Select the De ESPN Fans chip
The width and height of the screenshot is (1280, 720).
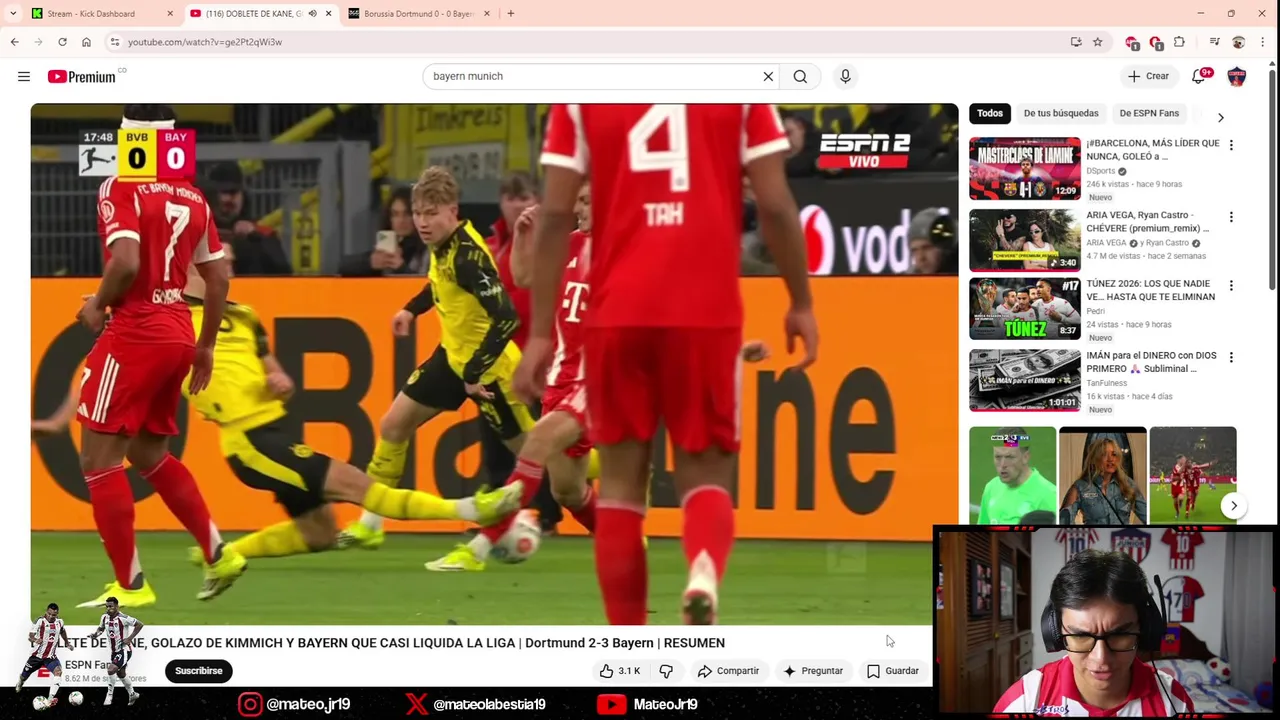(1149, 113)
